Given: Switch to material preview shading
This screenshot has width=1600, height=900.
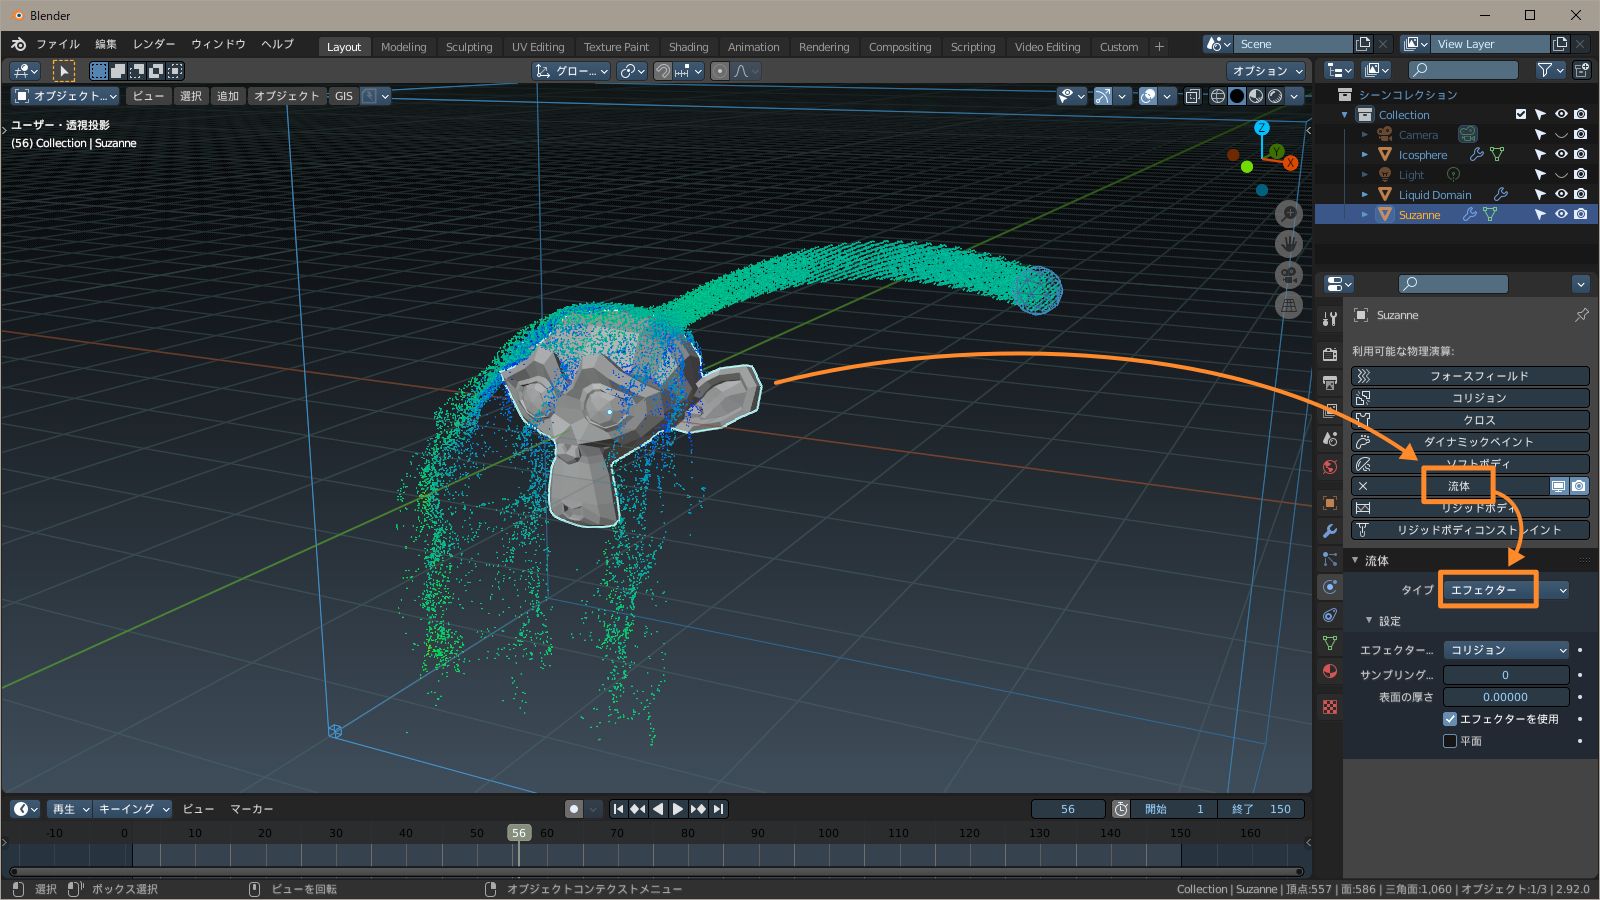Looking at the screenshot, I should pos(1256,96).
